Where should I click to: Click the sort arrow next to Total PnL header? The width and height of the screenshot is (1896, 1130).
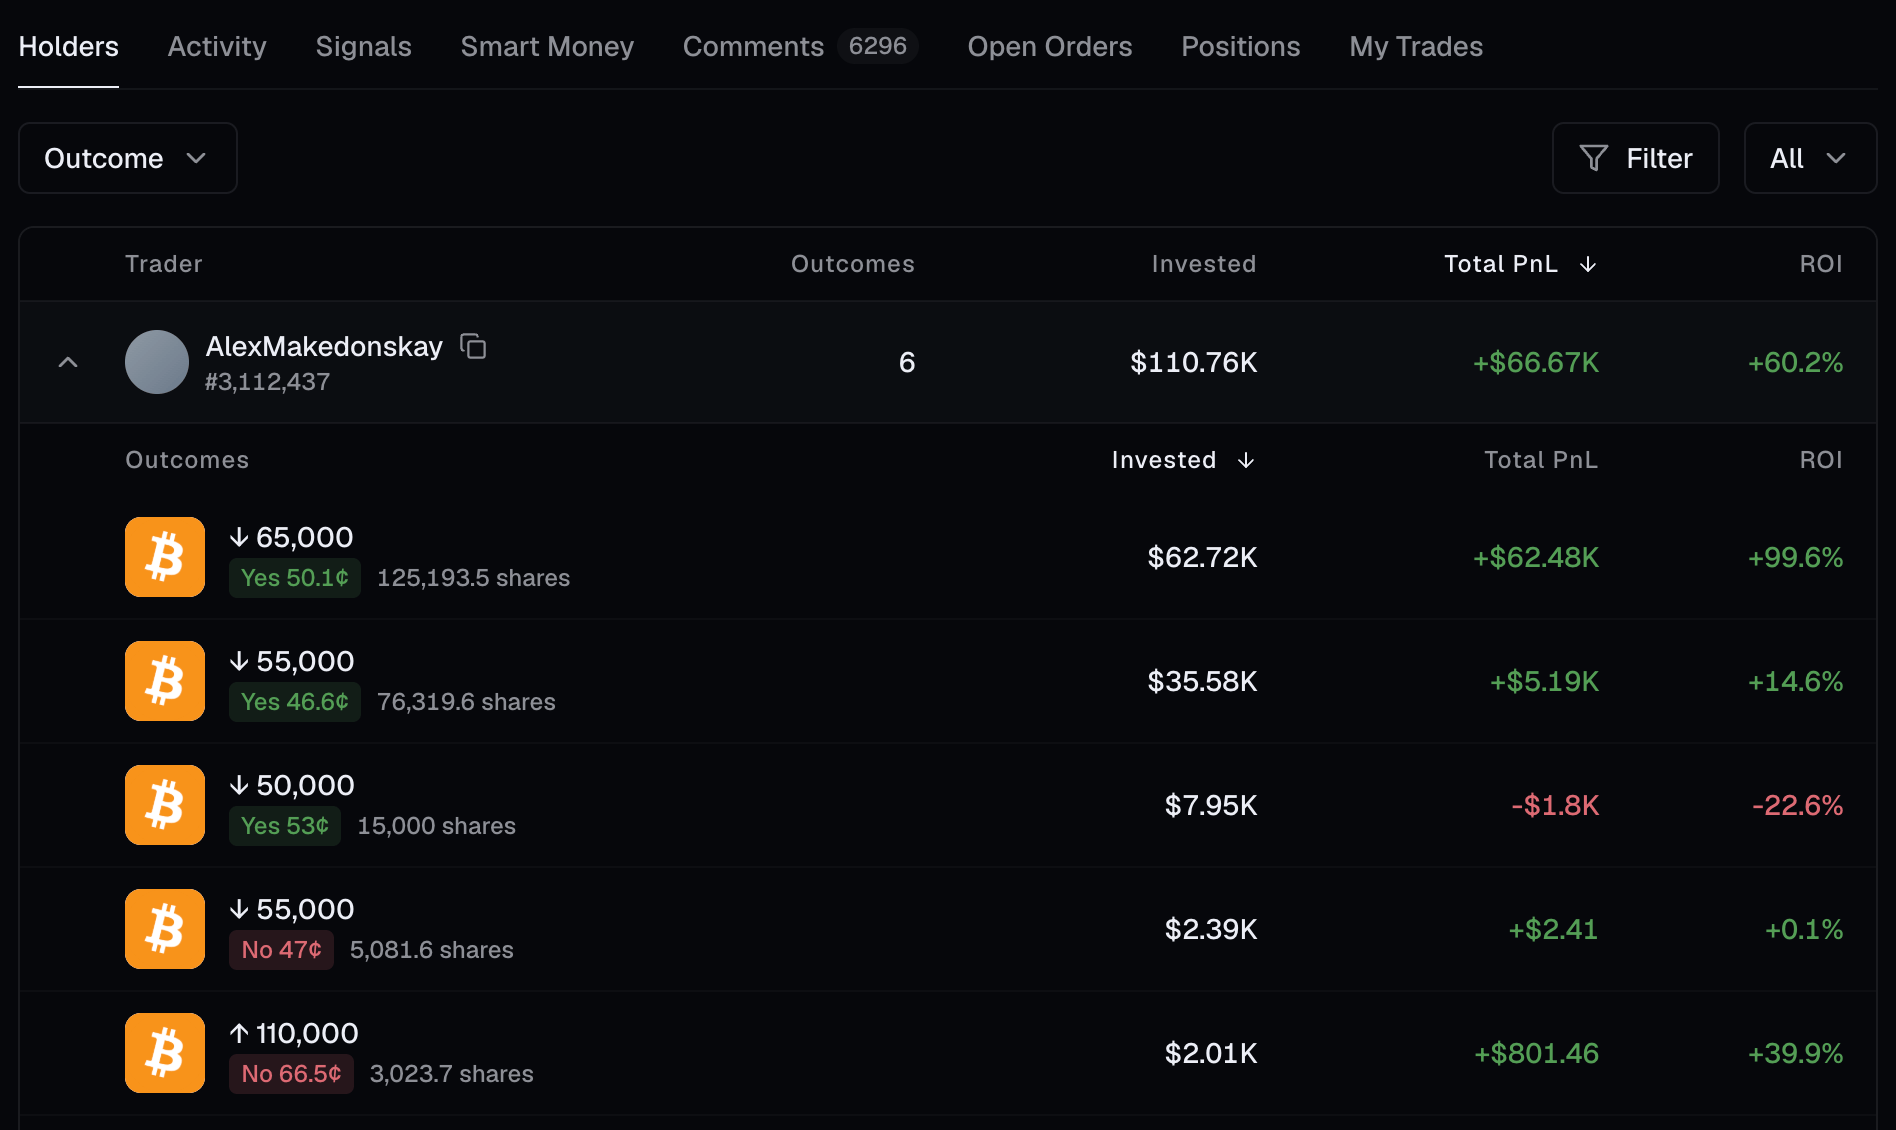(1588, 264)
